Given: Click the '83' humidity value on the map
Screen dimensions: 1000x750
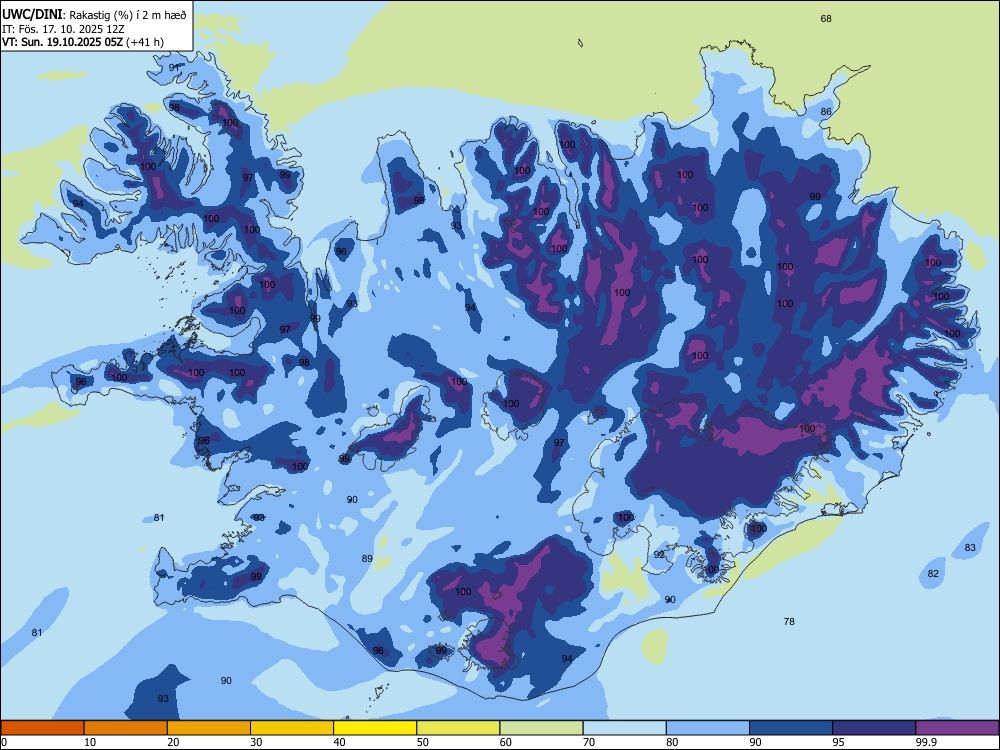Looking at the screenshot, I should (970, 547).
